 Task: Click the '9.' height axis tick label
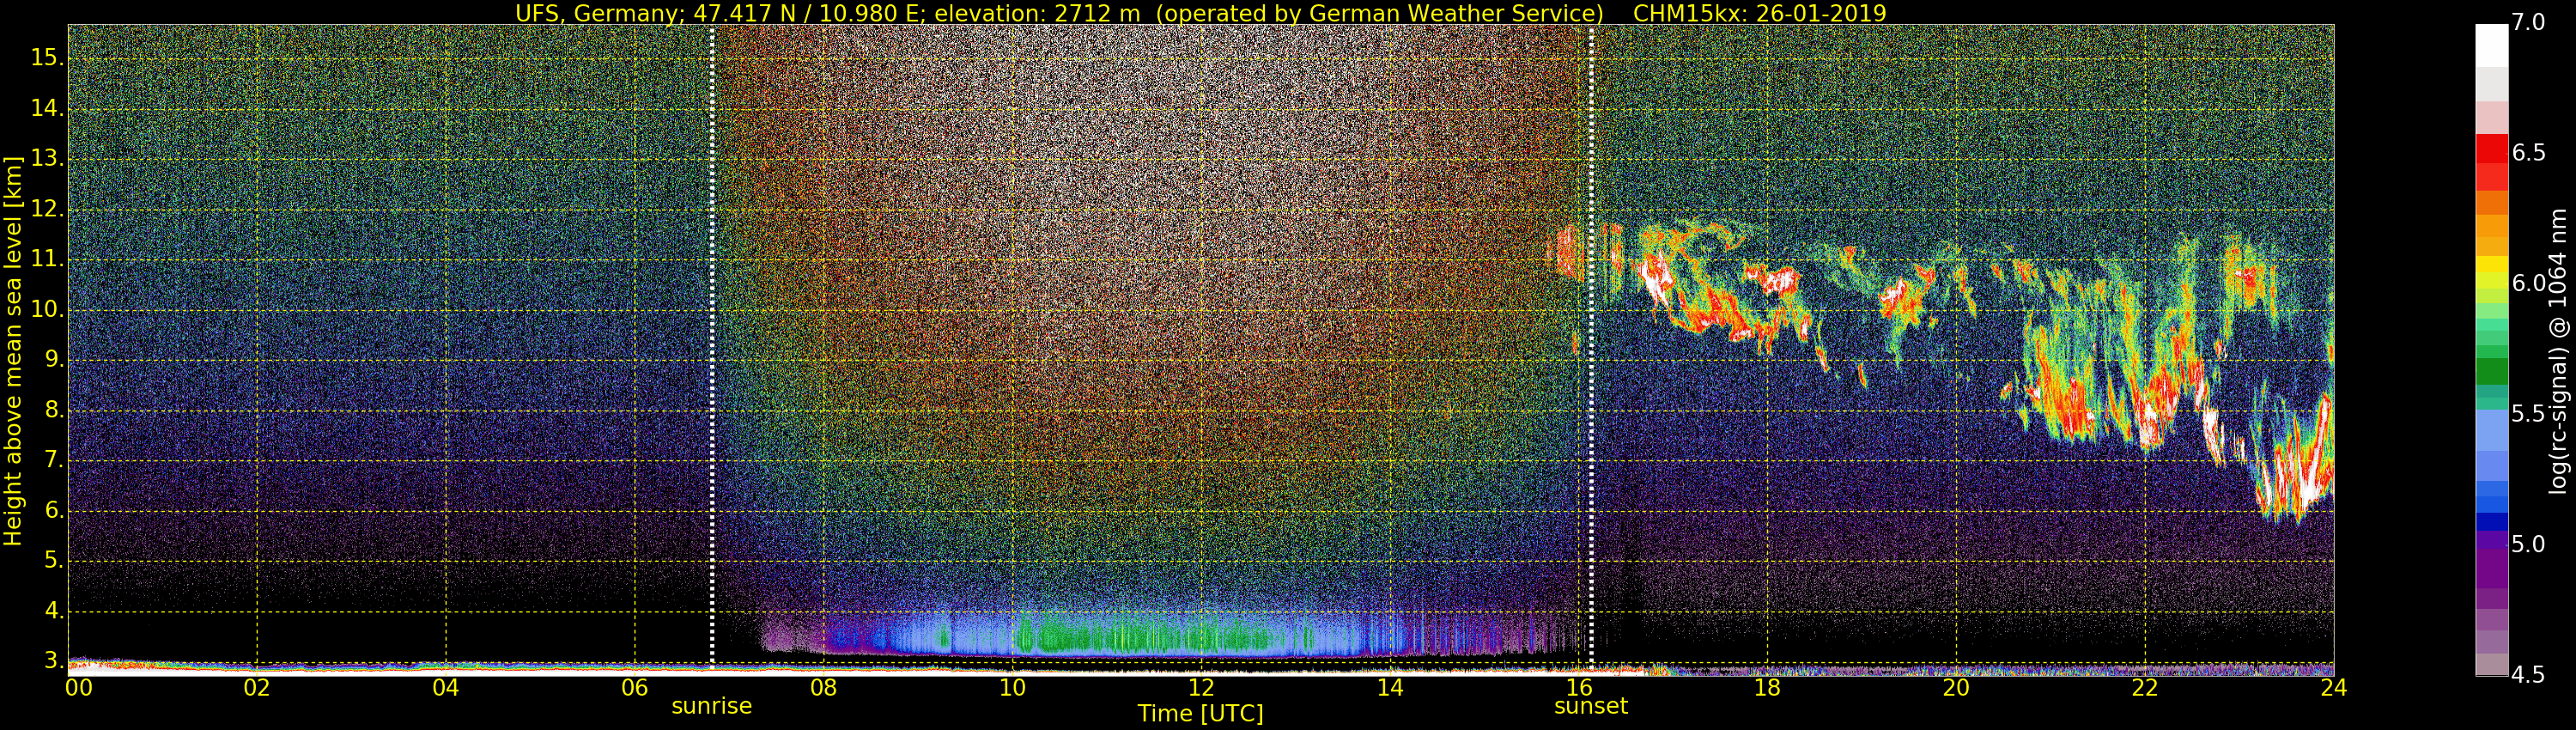point(53,359)
